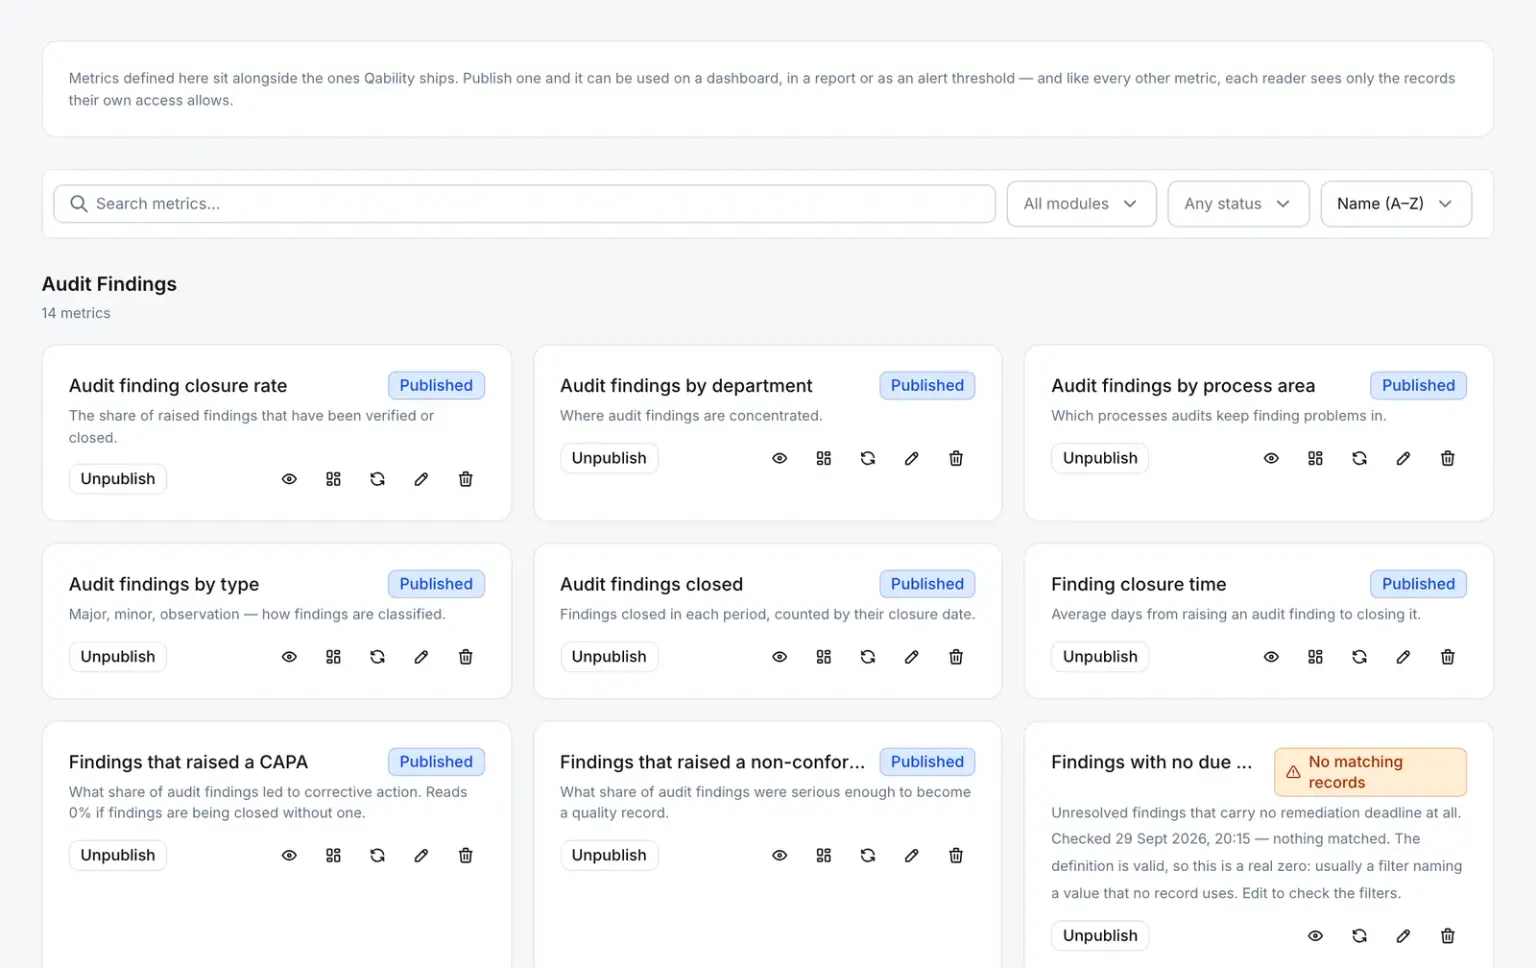Click the eye icon on Audit findings by type
Viewport: 1536px width, 968px height.
coord(289,657)
